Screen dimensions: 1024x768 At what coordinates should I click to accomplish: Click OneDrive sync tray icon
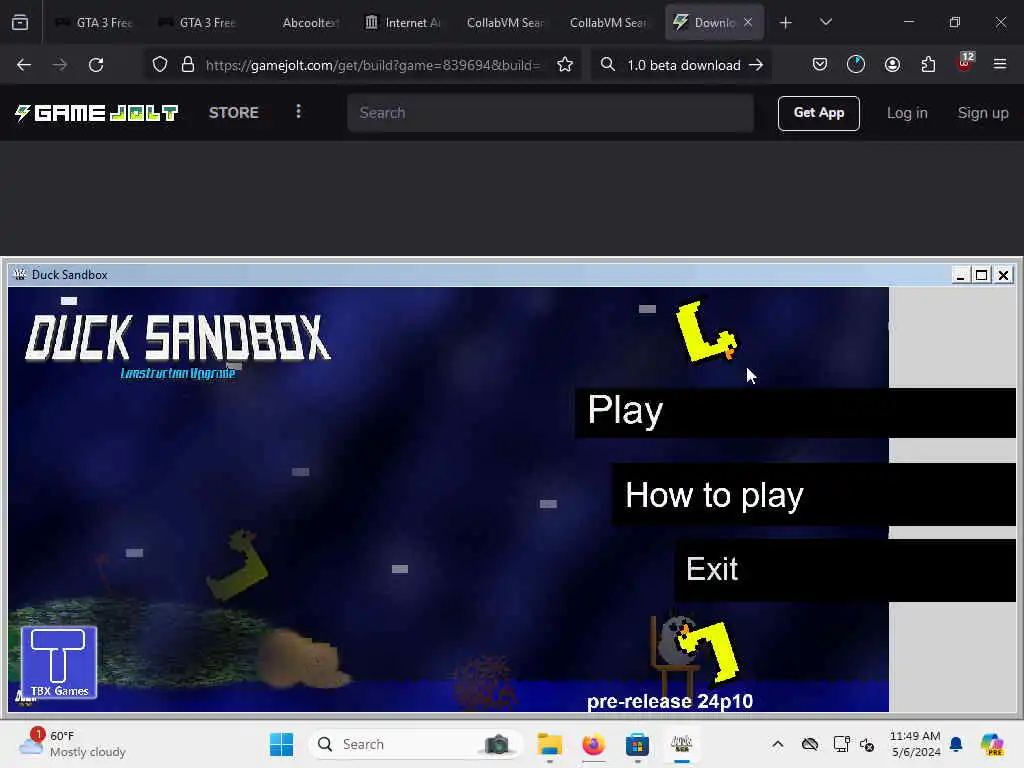point(810,744)
